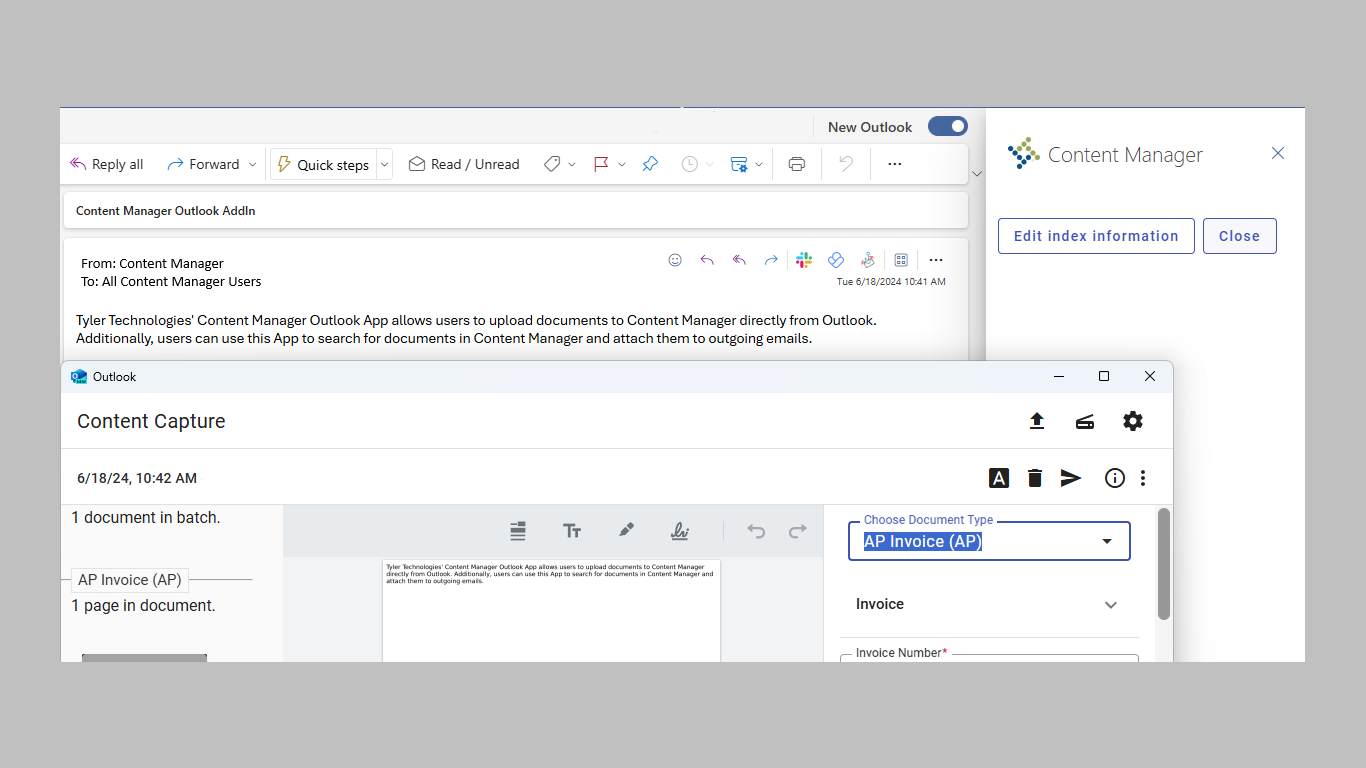Click the Reply all button

[x=107, y=164]
